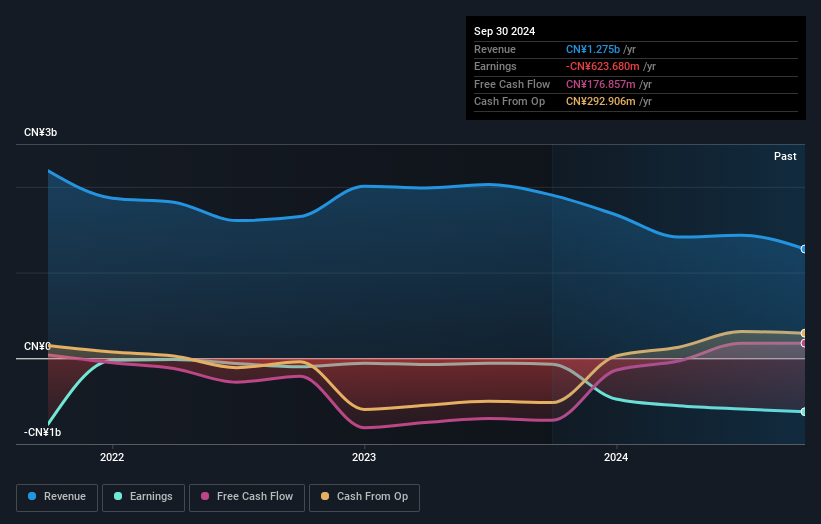Click the Cash From Op tooltip row label
The width and height of the screenshot is (821, 524).
click(x=509, y=102)
